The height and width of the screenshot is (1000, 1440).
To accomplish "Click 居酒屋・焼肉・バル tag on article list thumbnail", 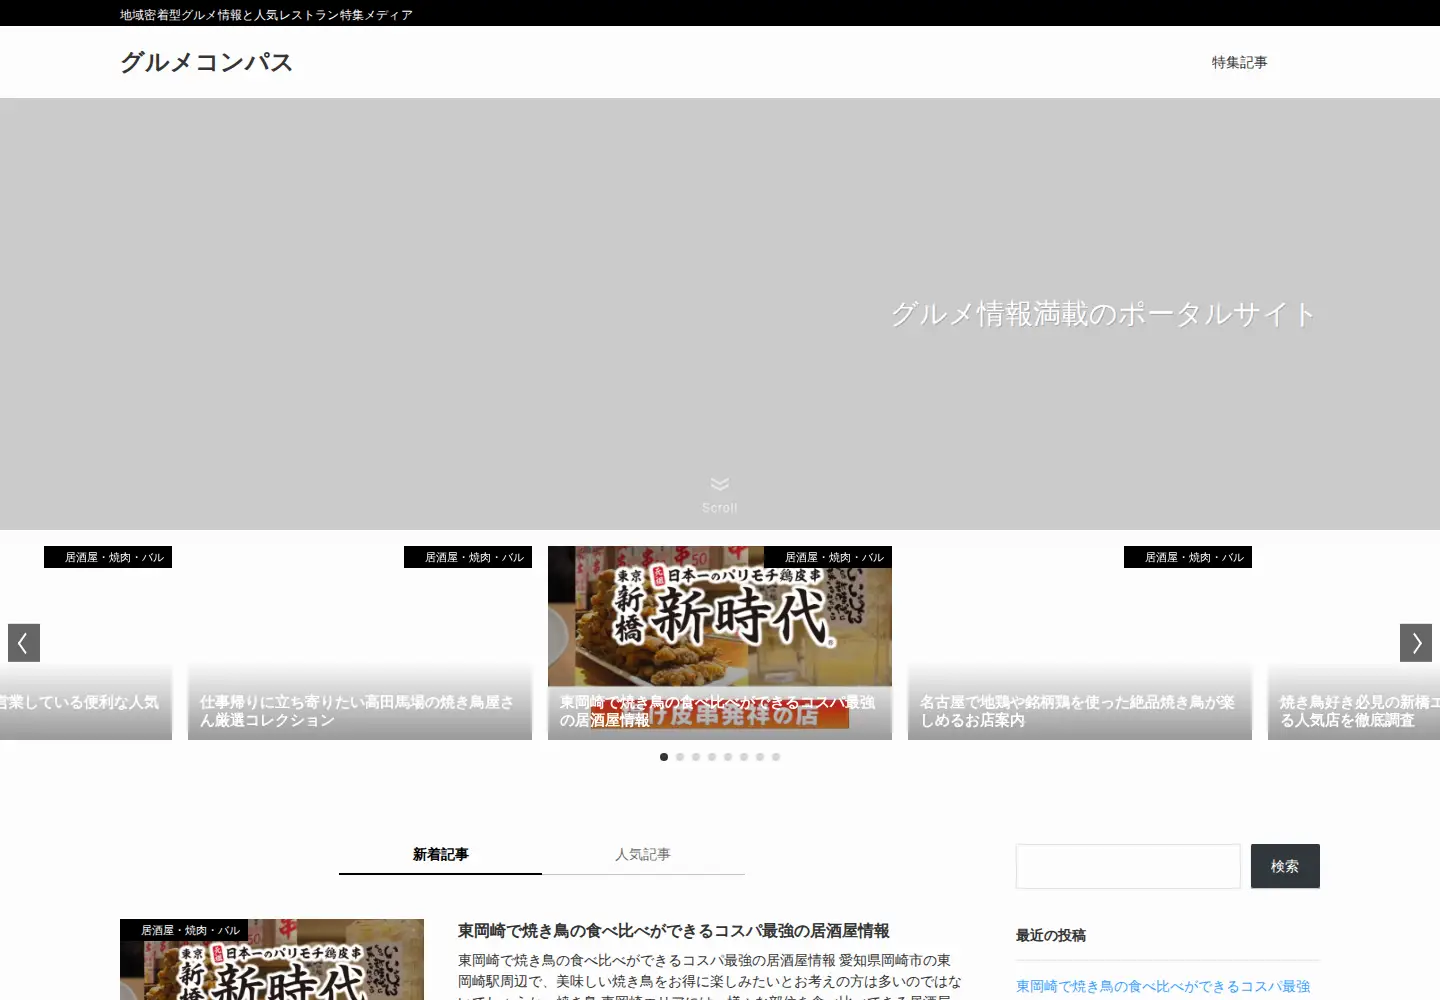I will click(184, 930).
